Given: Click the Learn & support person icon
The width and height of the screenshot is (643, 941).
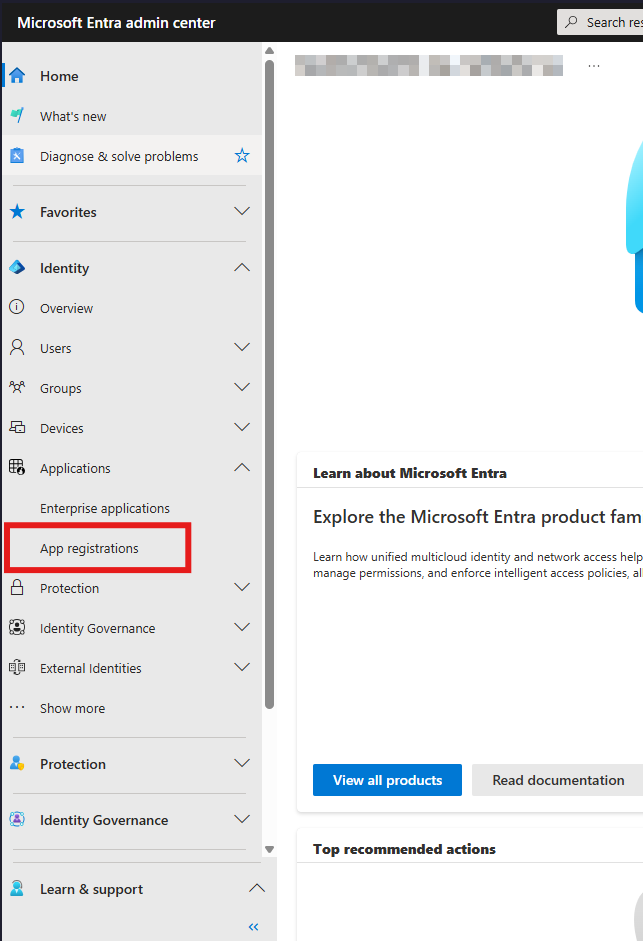Looking at the screenshot, I should (17, 888).
